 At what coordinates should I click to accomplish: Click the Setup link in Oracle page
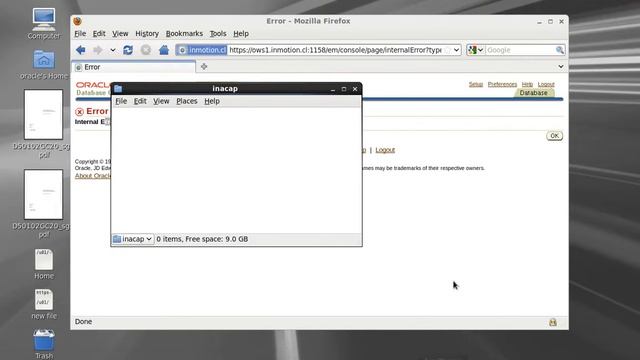476,84
